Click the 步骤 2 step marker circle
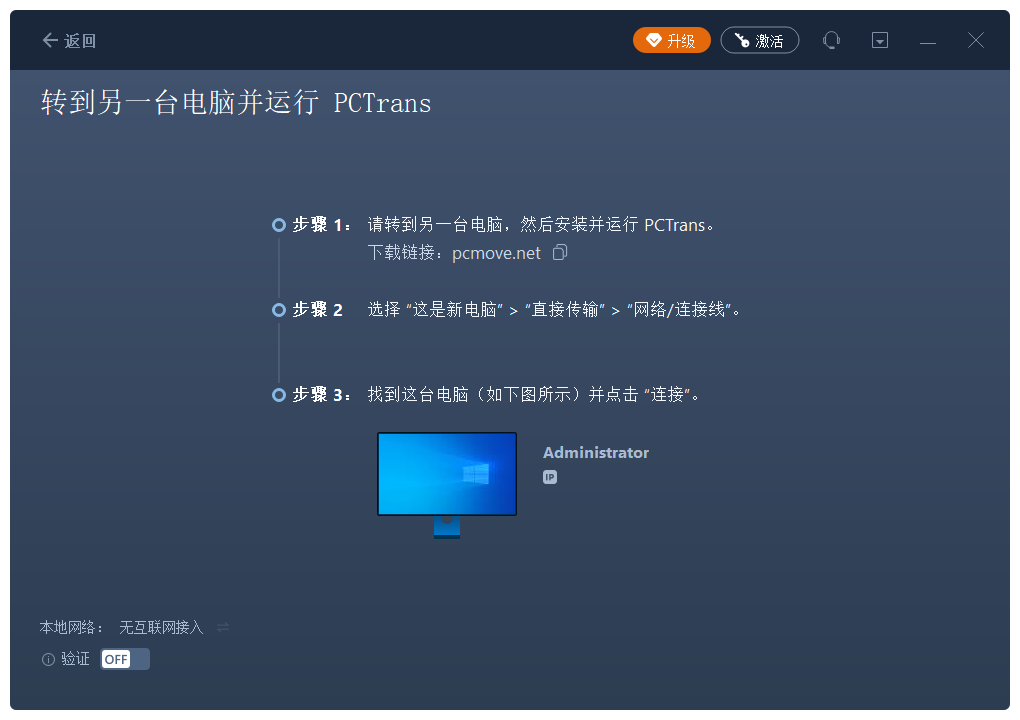Screen dimensions: 1020x720 tap(279, 310)
